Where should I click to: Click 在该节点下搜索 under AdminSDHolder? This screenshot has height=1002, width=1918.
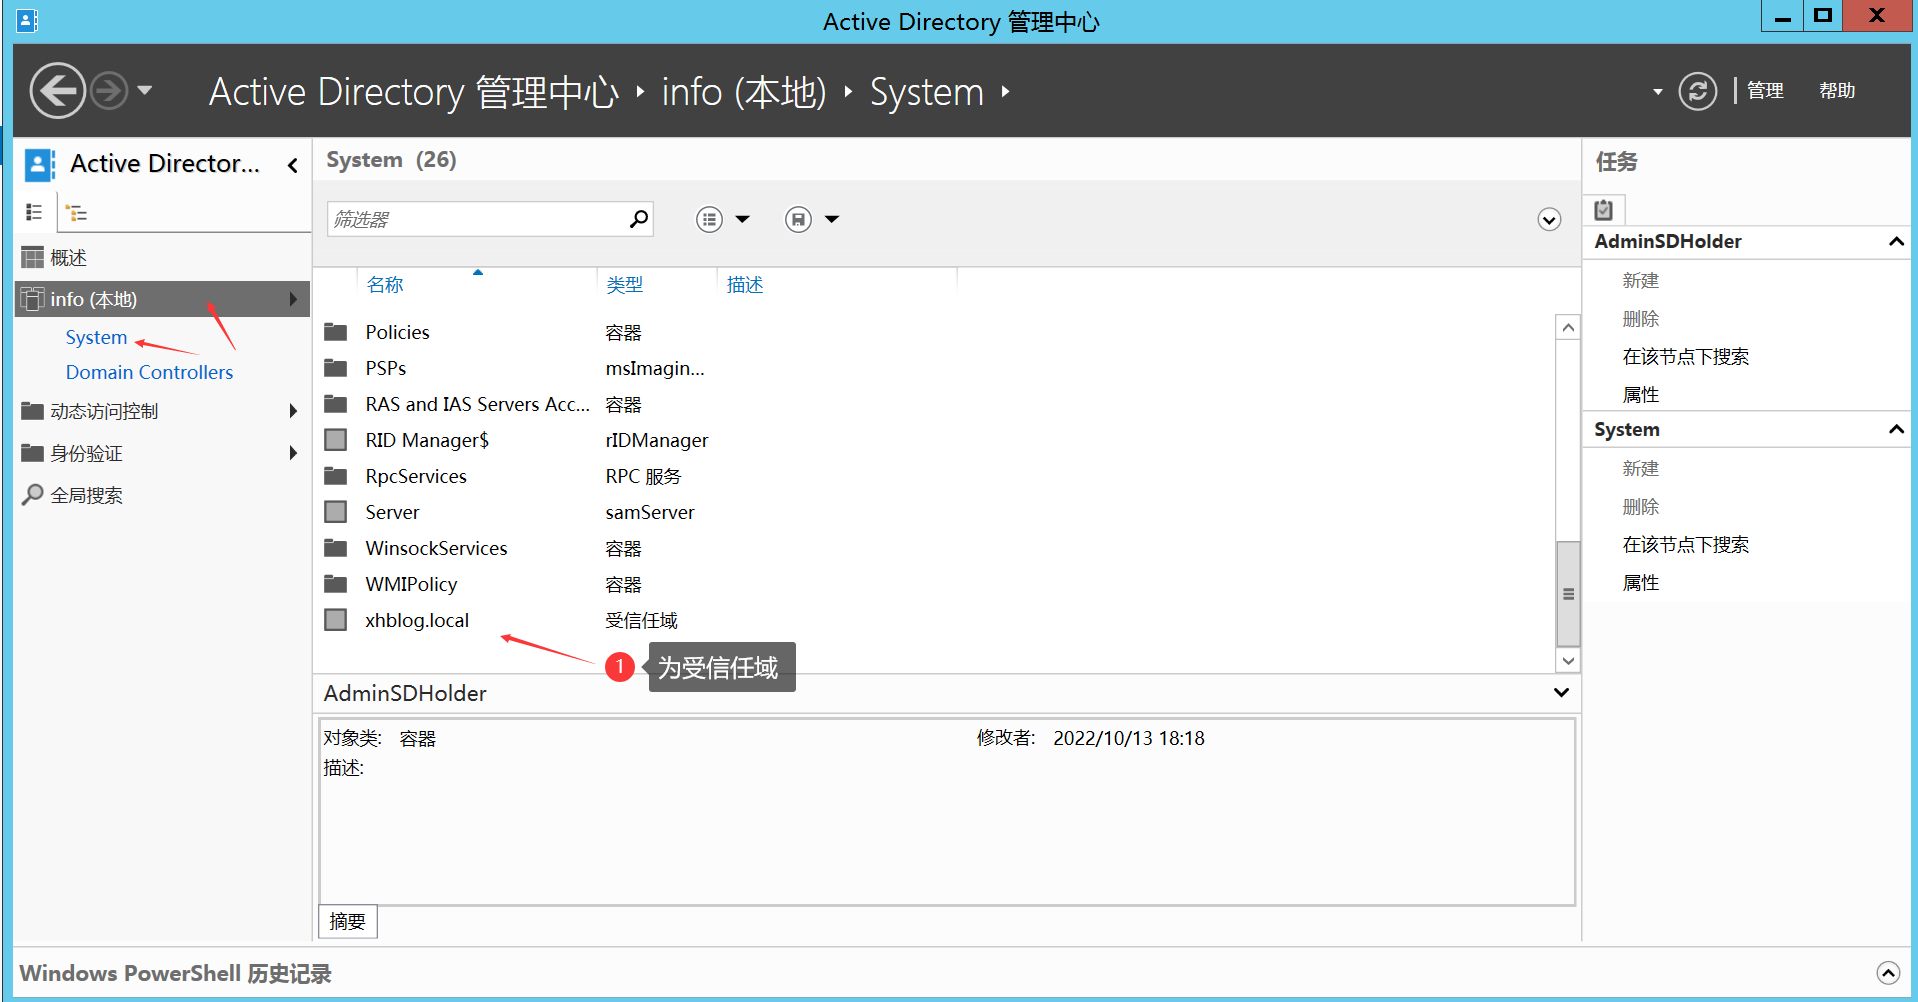click(1686, 357)
